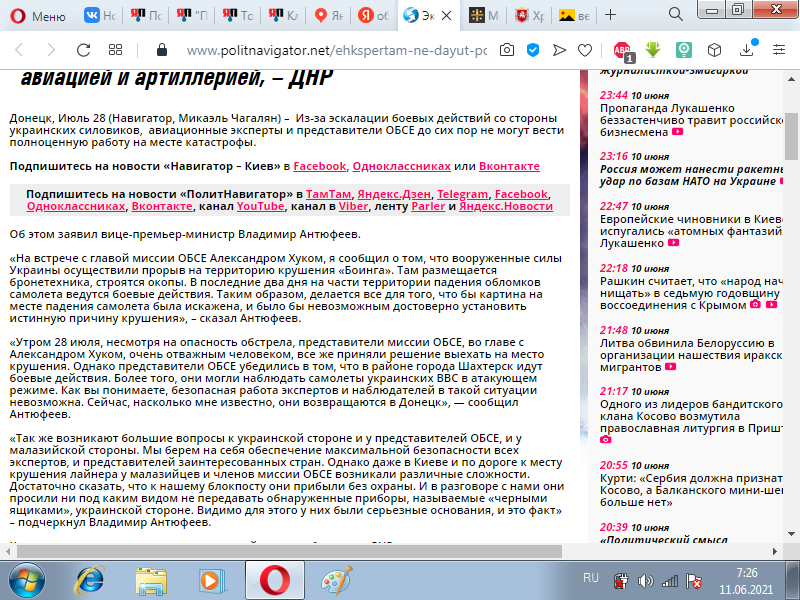Switch to the tab labeled 'ве'
Image resolution: width=800 pixels, height=600 pixels.
[x=573, y=15]
